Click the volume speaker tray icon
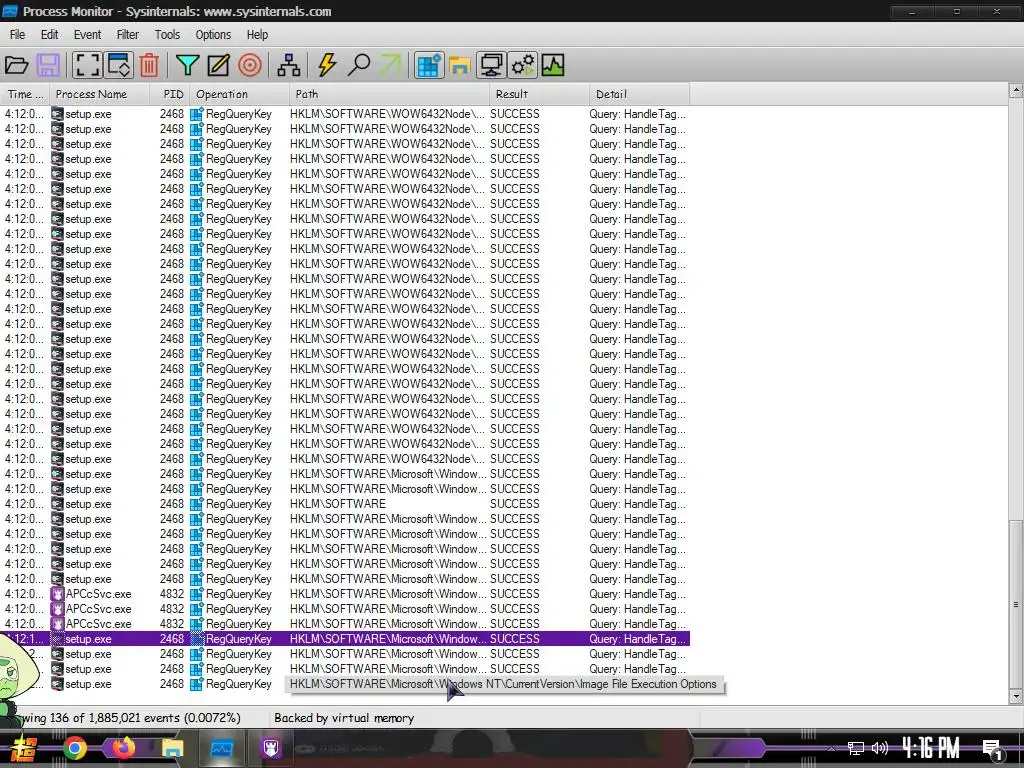Viewport: 1024px width, 768px height. pos(880,748)
